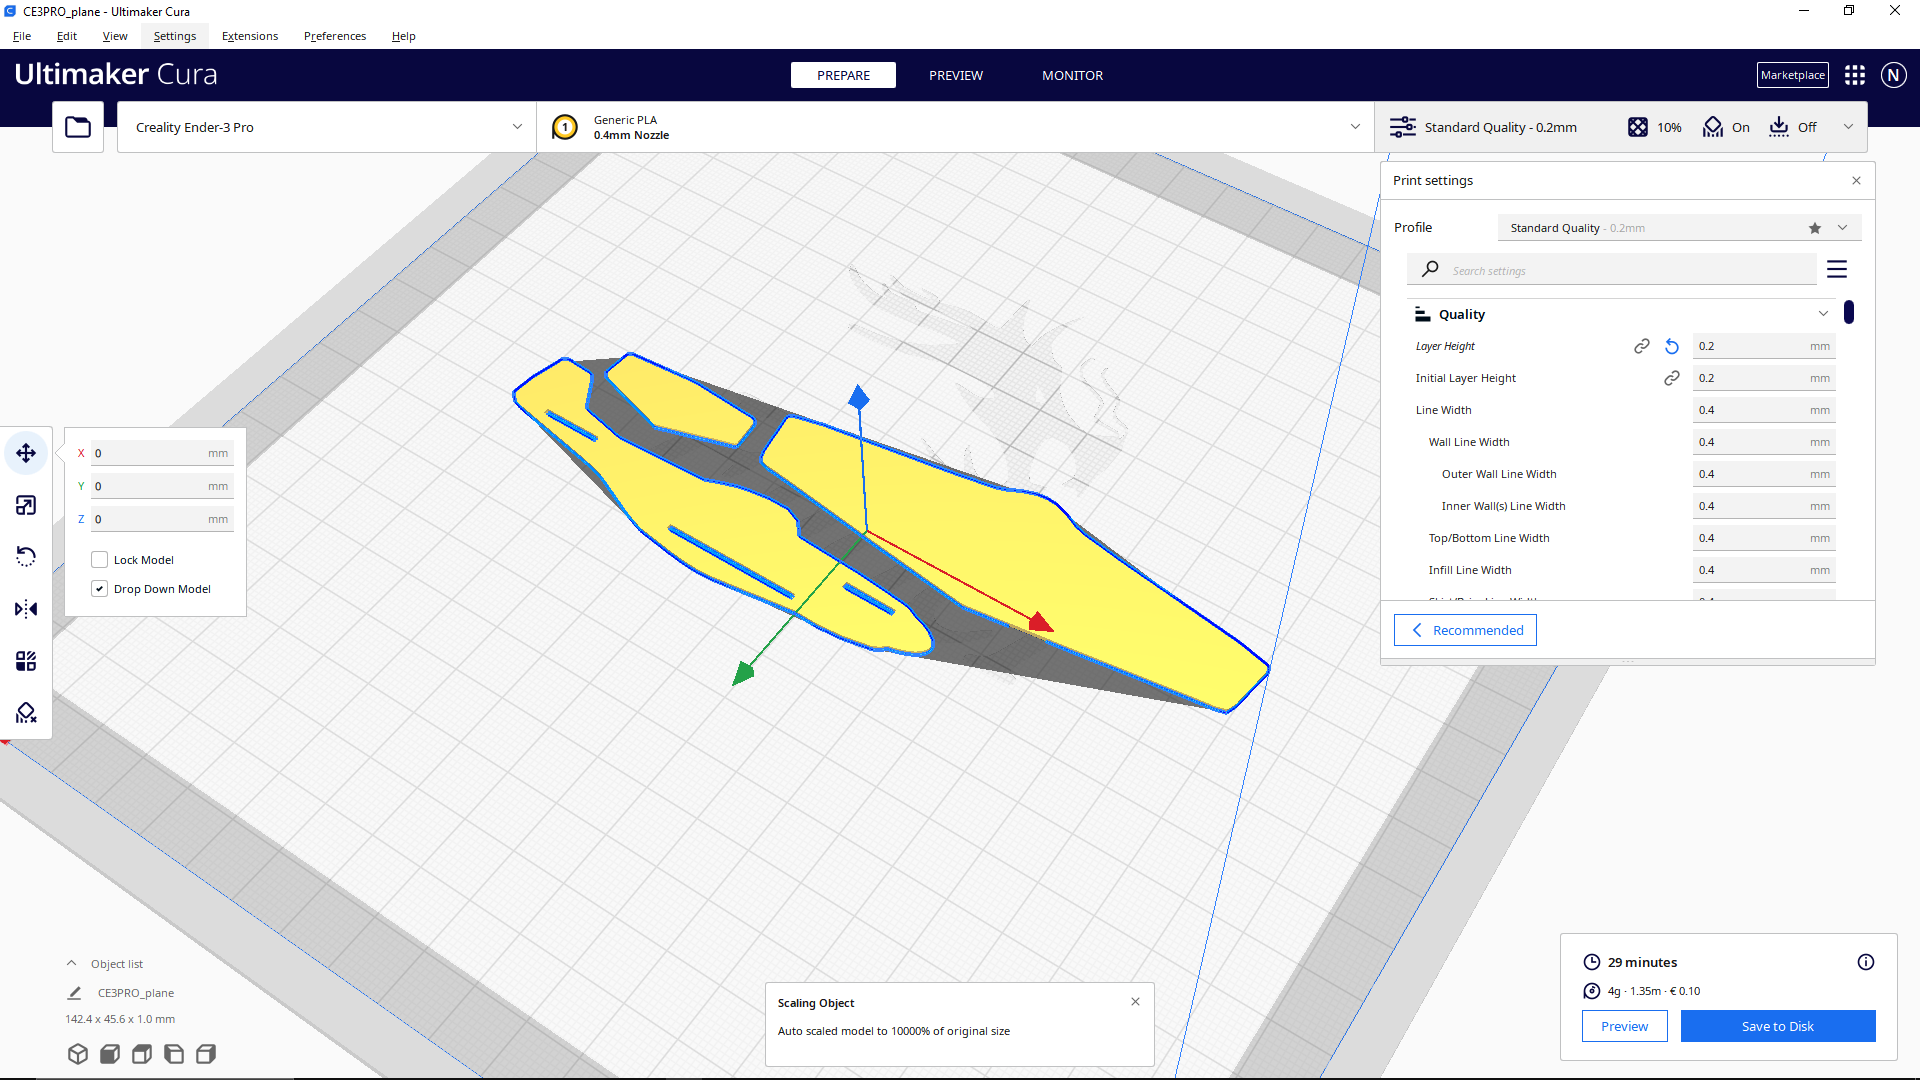Viewport: 1920px width, 1080px height.
Task: Reset Layer Height to profile value
Action: (1672, 346)
